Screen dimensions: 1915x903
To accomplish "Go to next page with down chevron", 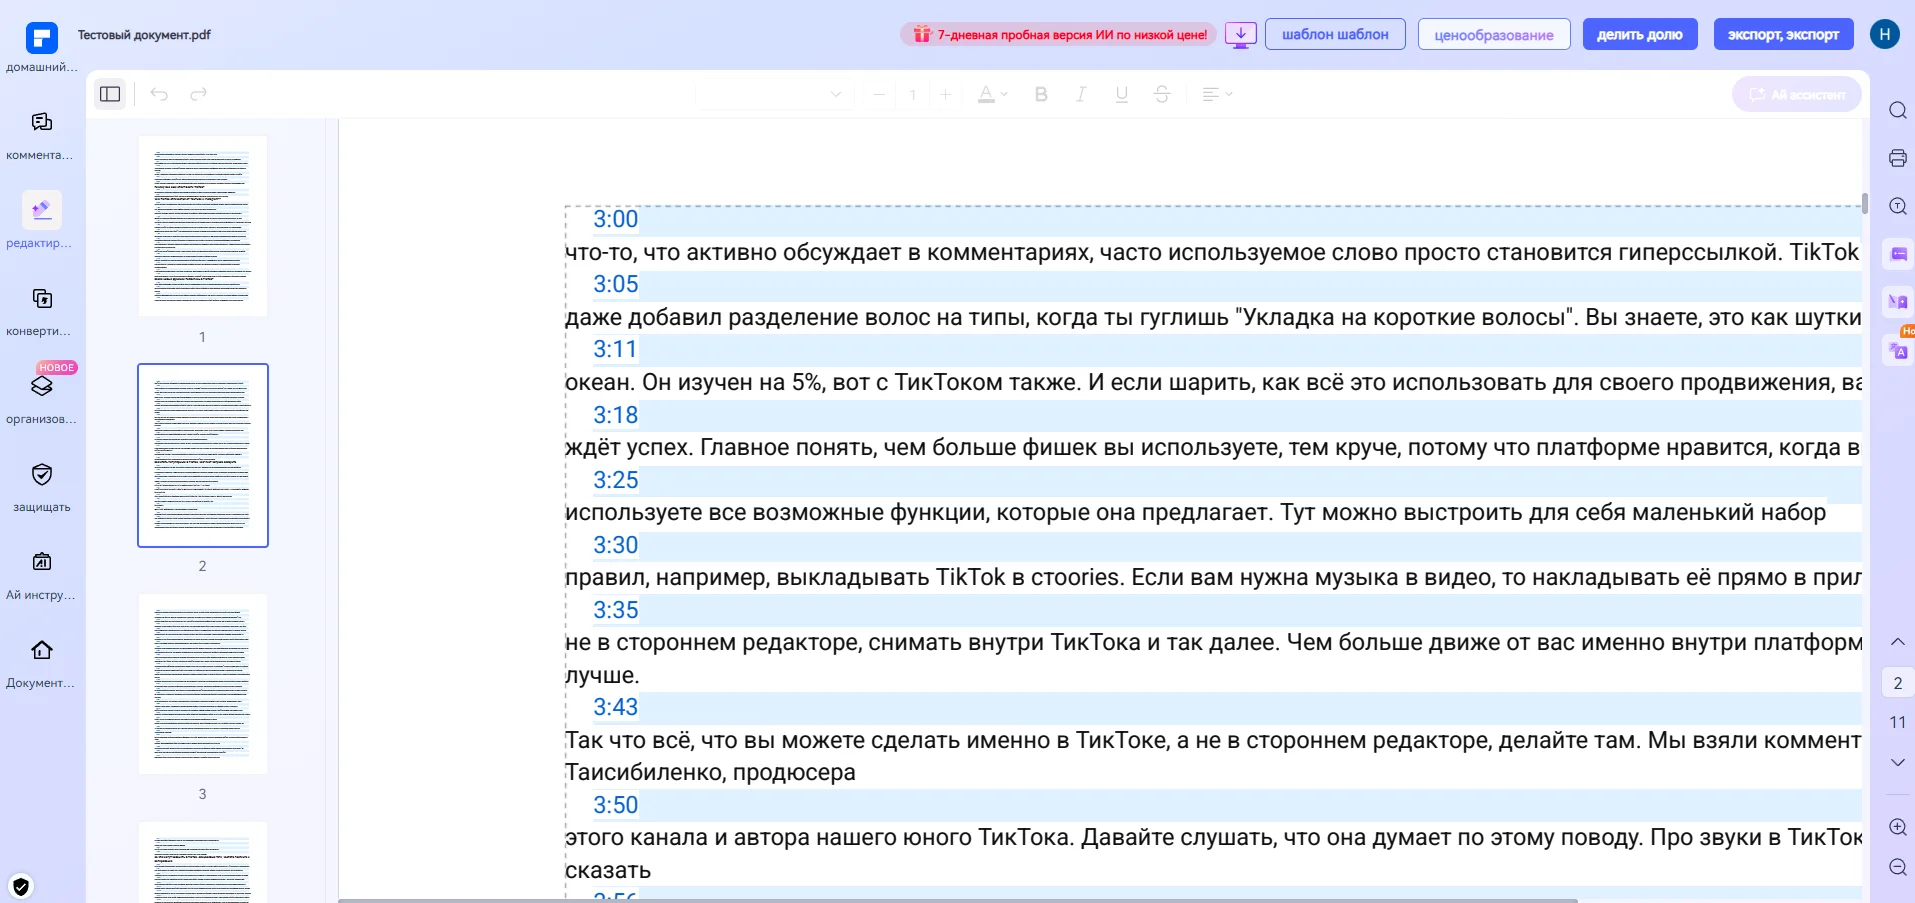I will (x=1897, y=762).
